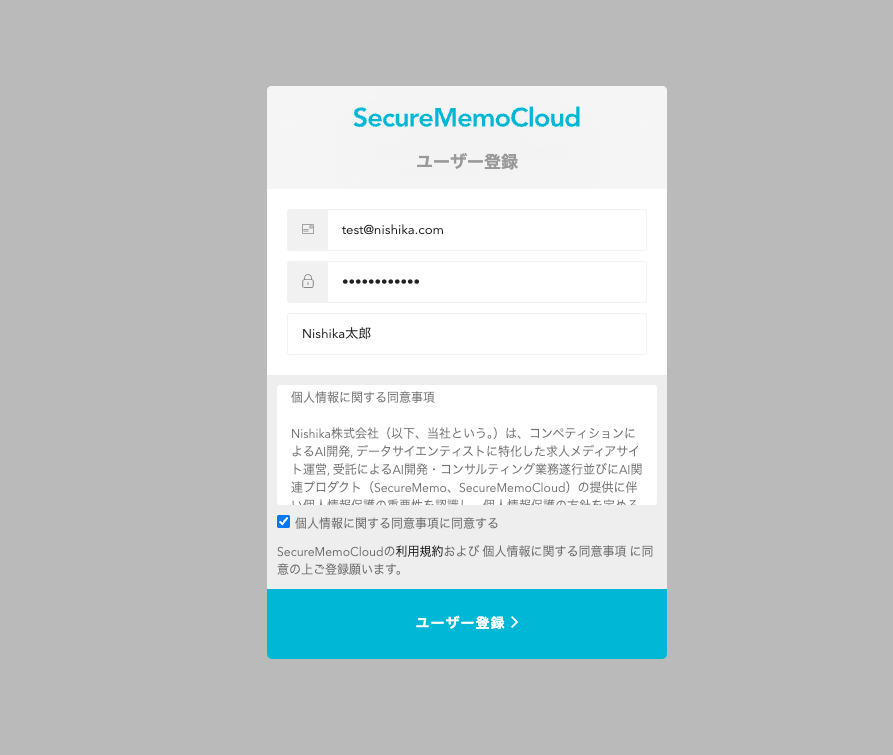
Task: Click the 意の上ご登録願います notice text
Action: click(x=340, y=569)
